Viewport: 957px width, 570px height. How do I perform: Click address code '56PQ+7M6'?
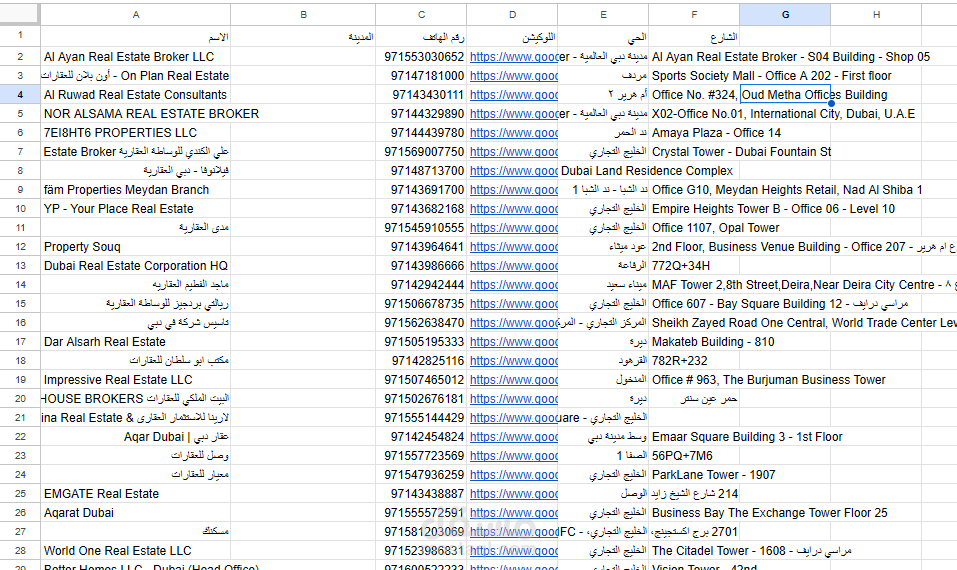pyautogui.click(x=682, y=456)
